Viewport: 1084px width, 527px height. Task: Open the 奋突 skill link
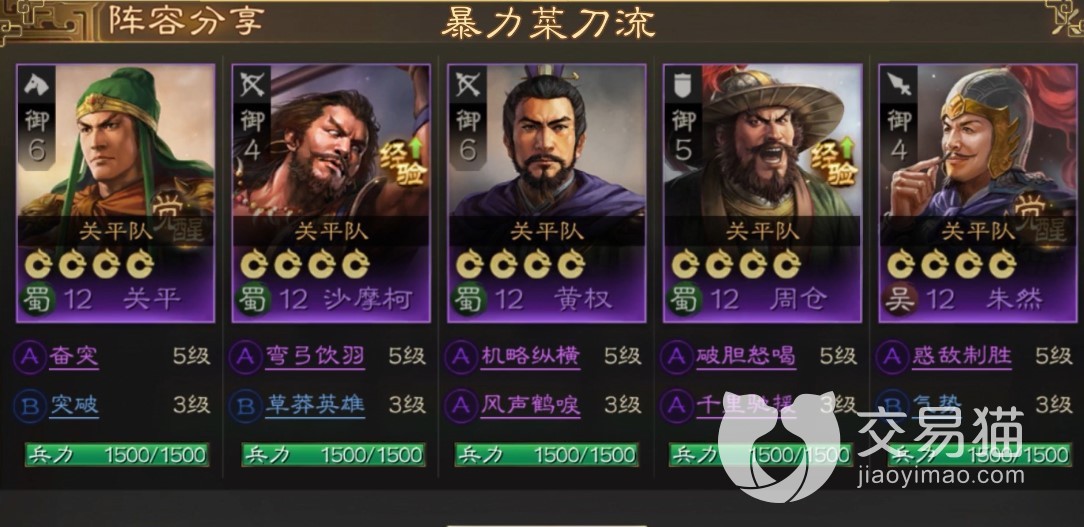tap(73, 356)
